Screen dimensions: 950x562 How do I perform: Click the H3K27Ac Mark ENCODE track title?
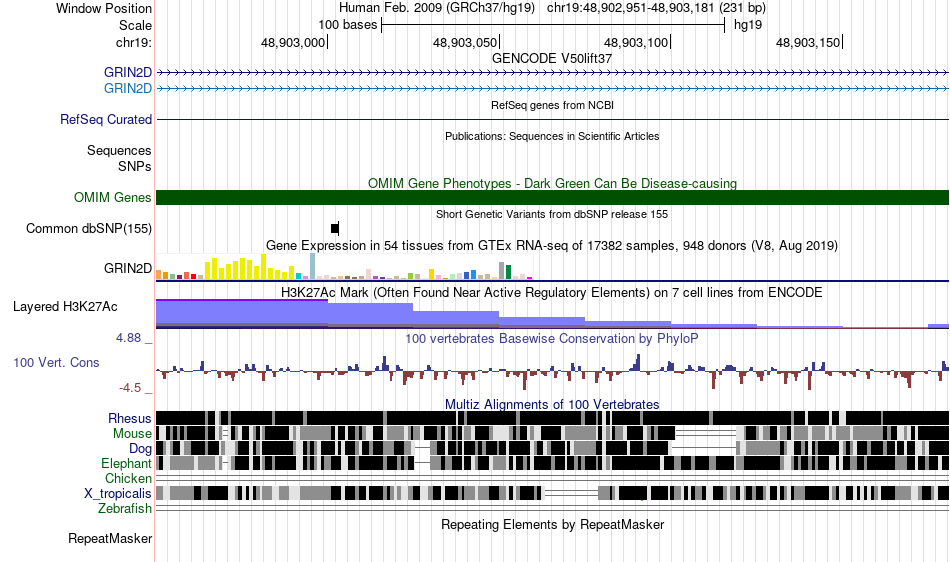click(x=551, y=293)
